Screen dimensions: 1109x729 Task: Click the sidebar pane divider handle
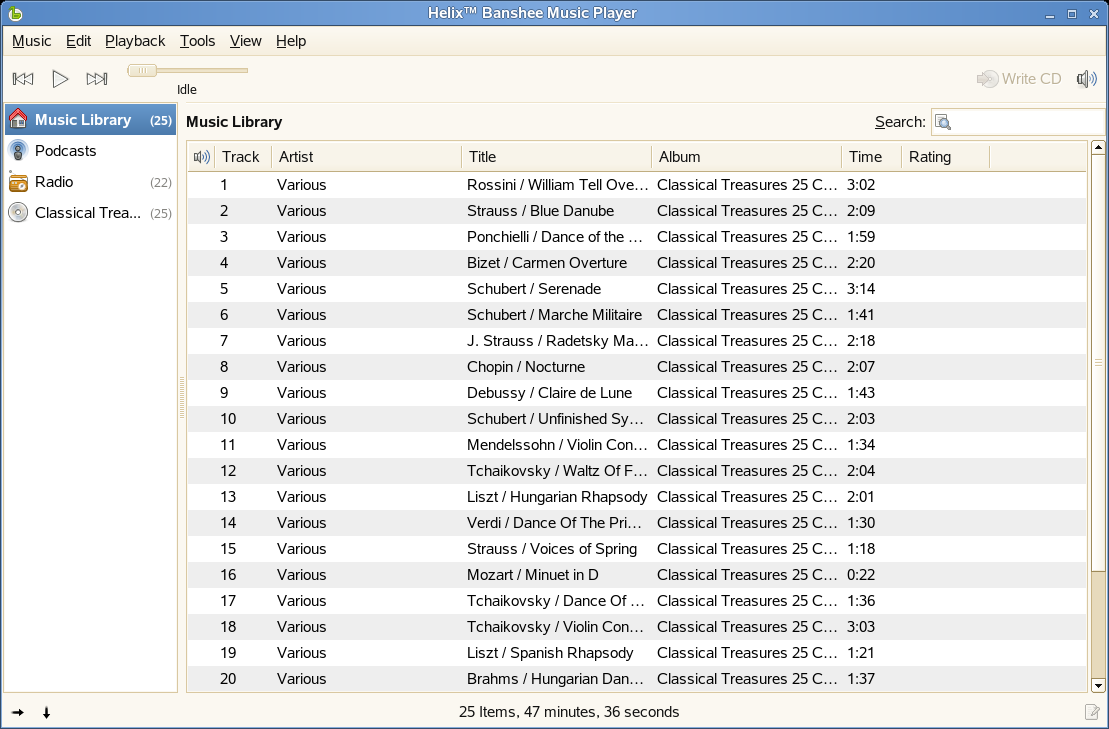pyautogui.click(x=182, y=397)
